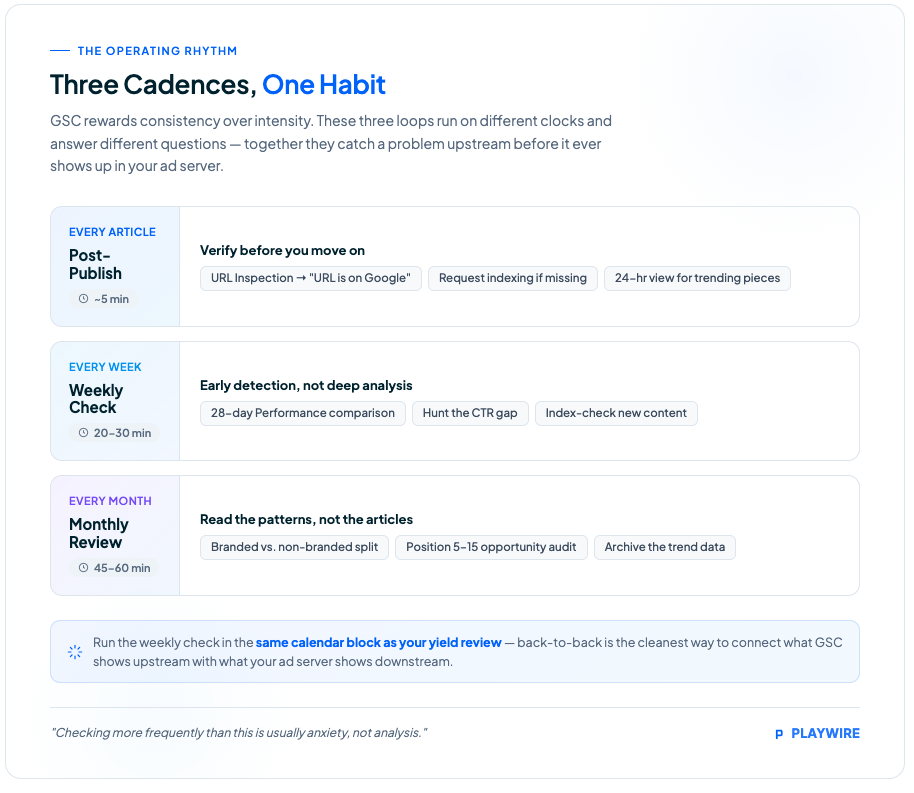Select the '24-hr view for trending pieces' chip
The height and width of the screenshot is (793, 914).
(697, 279)
